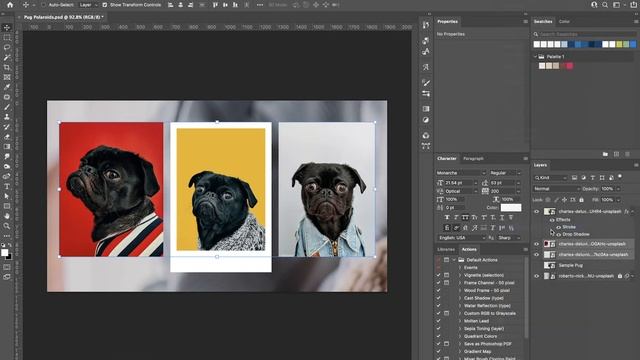Open the Regular font style dropdown
Viewport: 640px width, 360px height.
(505, 173)
